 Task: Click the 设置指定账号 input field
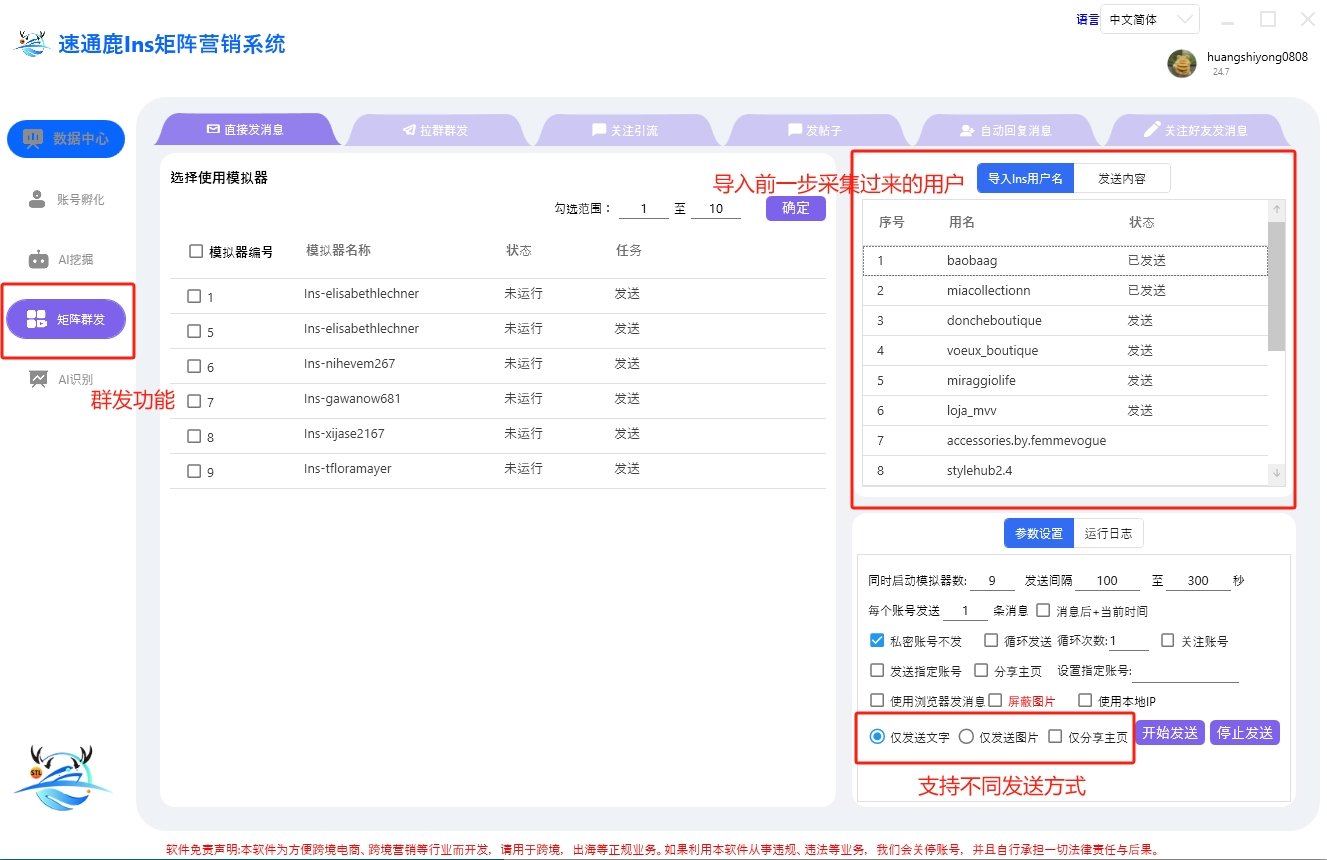coord(1185,671)
